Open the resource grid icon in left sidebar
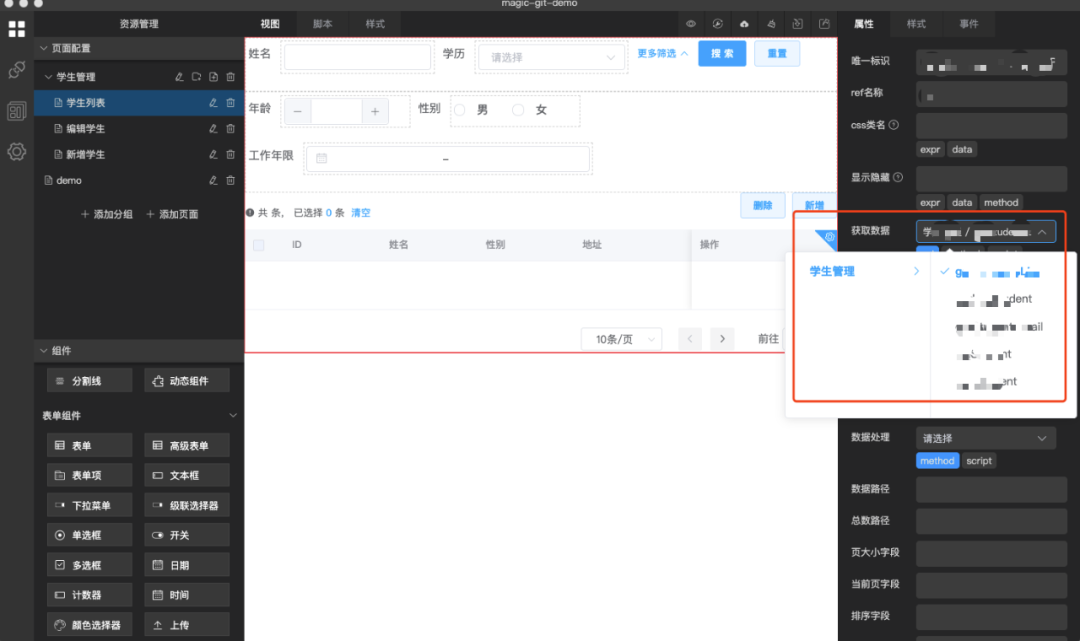Screen dimensions: 1080x641 tap(17, 29)
